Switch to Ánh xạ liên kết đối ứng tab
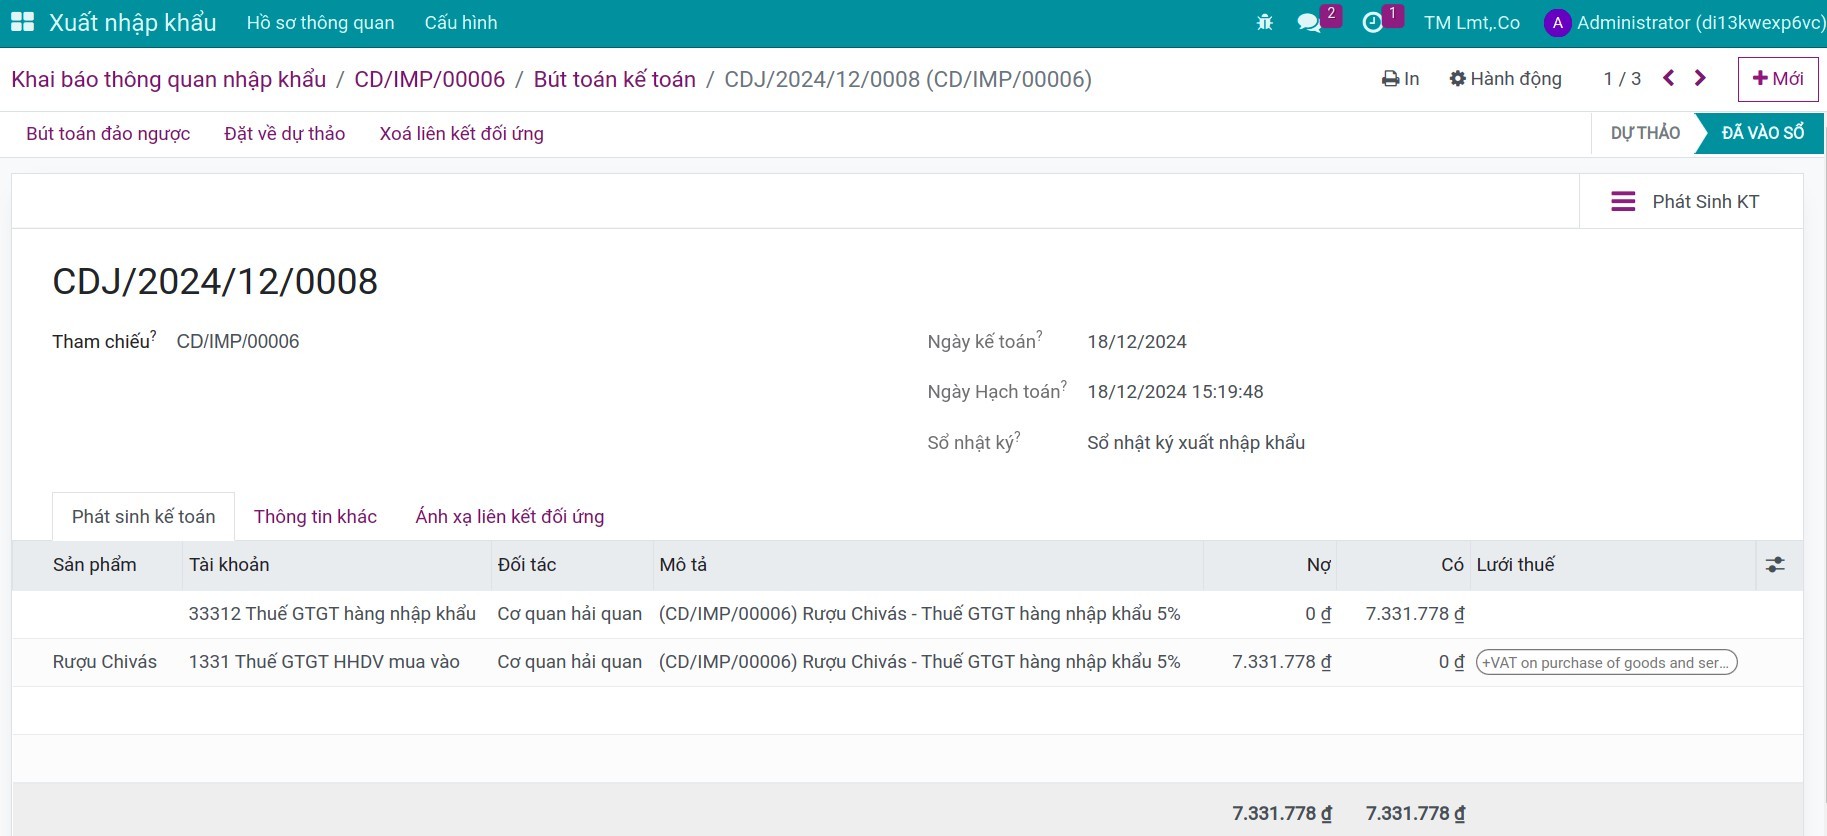Screen dimensions: 1827x836 509,517
